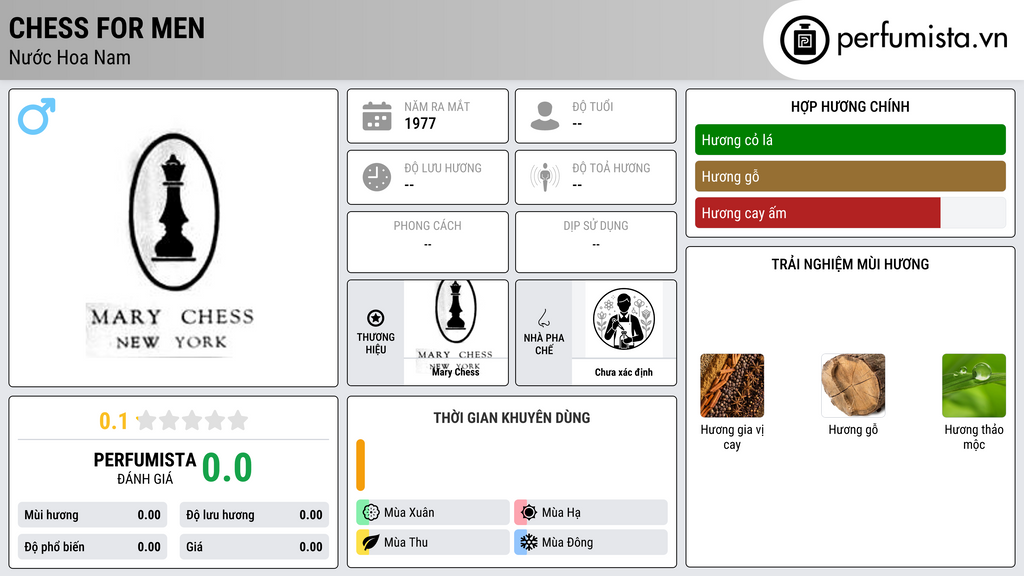Select the Mùa Đông season button
This screenshot has height=576, width=1024.
pos(591,542)
